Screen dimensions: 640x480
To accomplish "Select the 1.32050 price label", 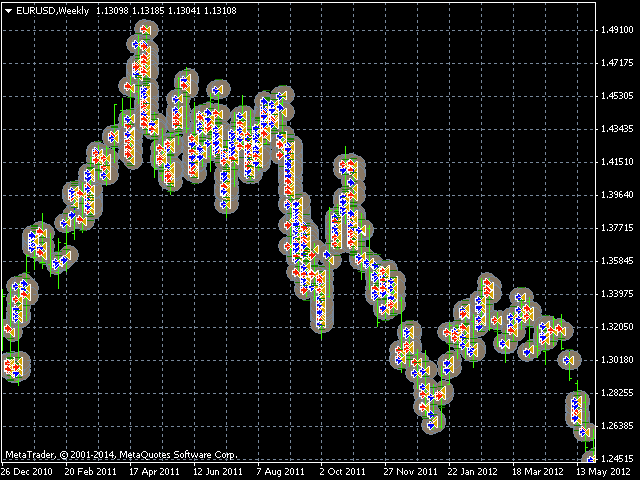I will point(617,327).
